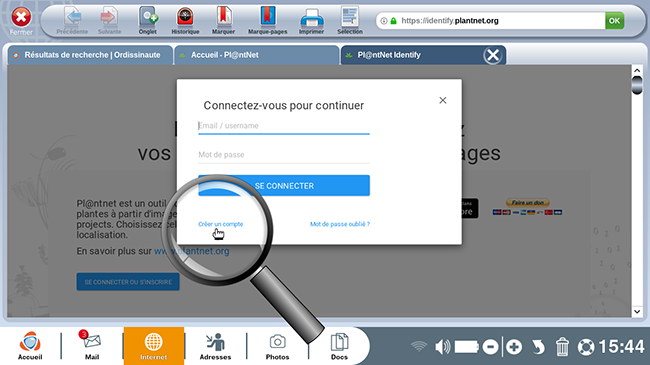Click the battery status icon
The image size is (650, 365).
click(x=466, y=346)
